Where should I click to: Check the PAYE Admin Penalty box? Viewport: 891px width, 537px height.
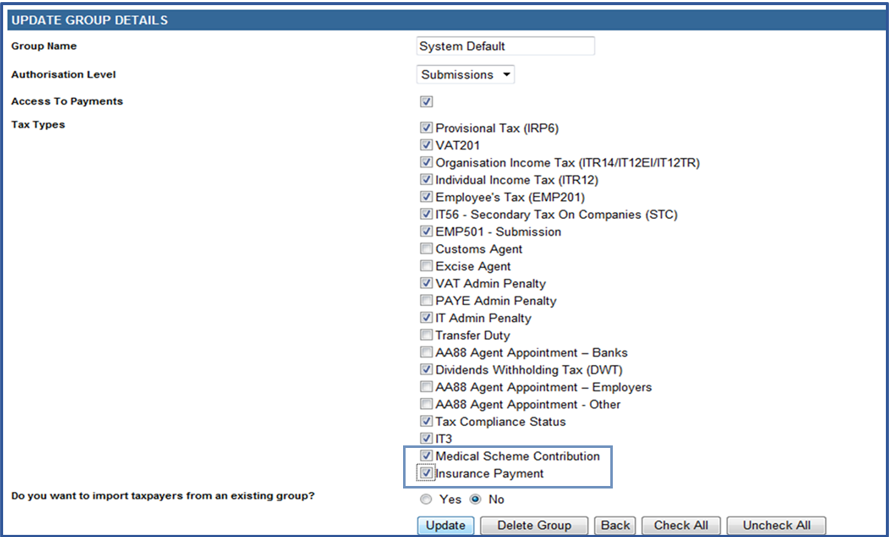click(427, 301)
